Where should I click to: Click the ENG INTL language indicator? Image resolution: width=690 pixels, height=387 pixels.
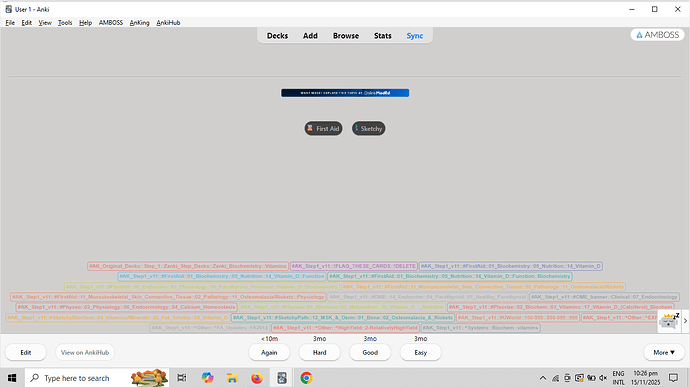[618, 378]
